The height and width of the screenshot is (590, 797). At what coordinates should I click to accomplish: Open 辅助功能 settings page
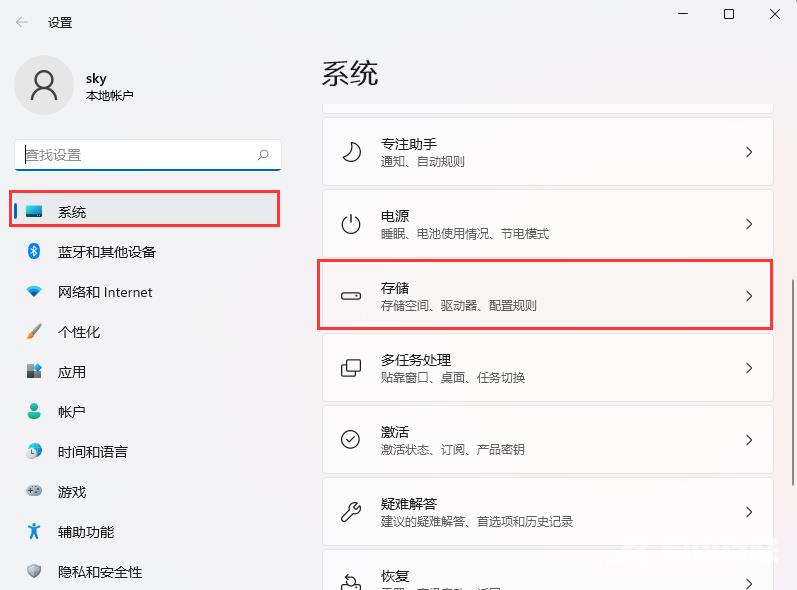pos(145,532)
